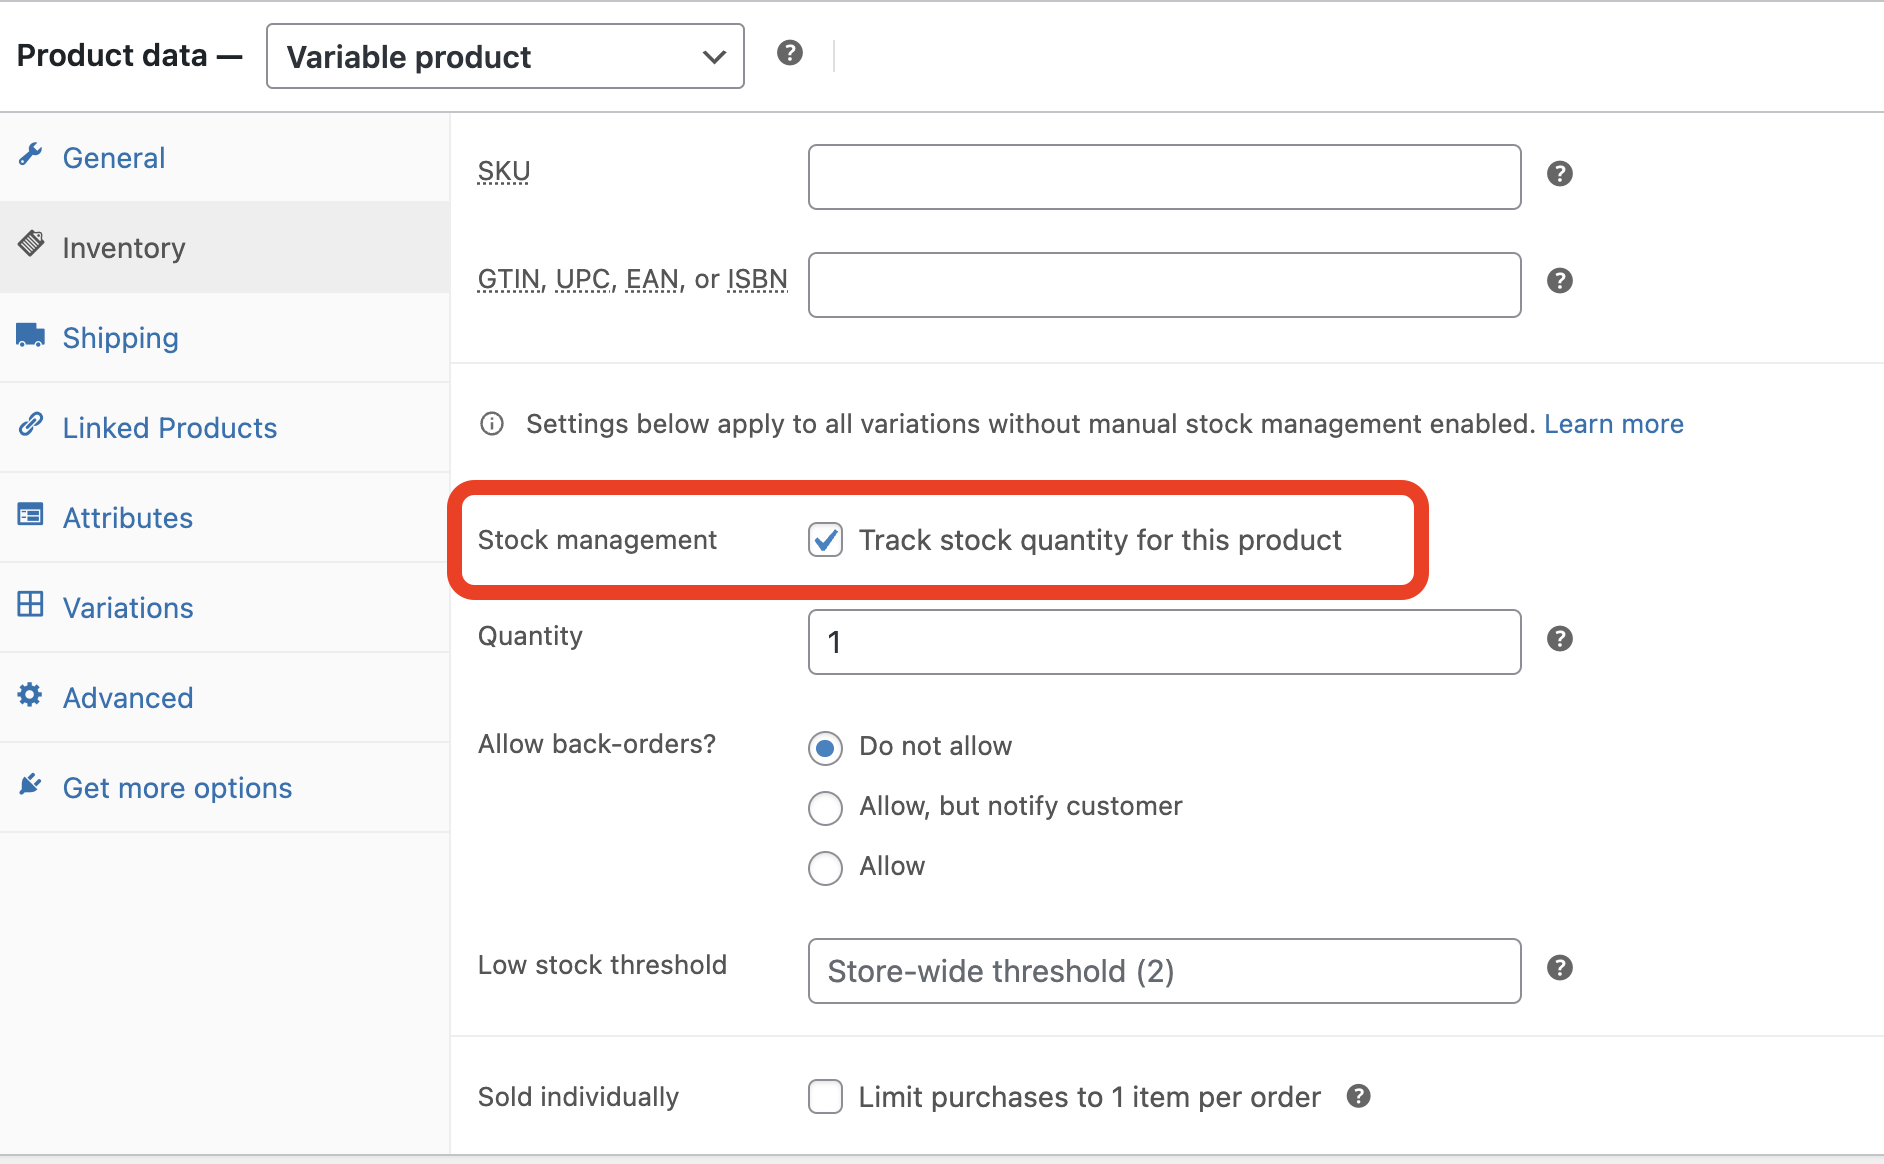Switch to the Variations tab
This screenshot has height=1164, width=1884.
128,608
